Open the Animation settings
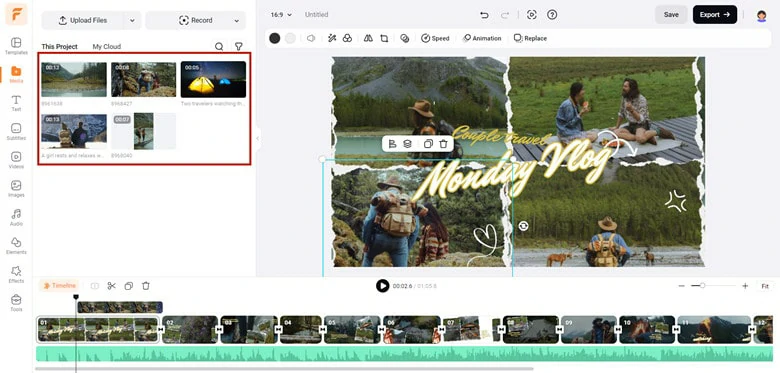The image size is (780, 373). coord(482,38)
